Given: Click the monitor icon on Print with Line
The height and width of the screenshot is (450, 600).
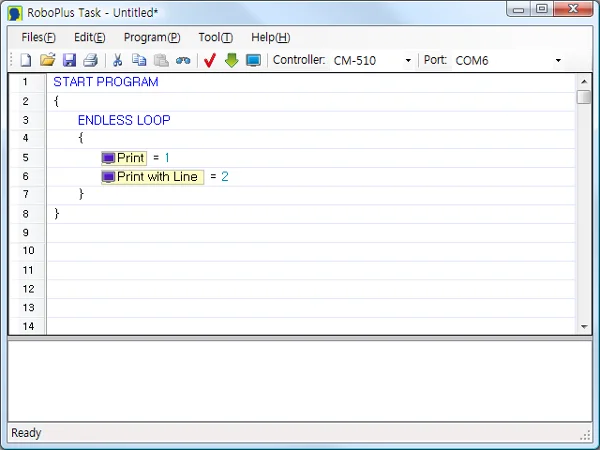Looking at the screenshot, I should click(x=108, y=177).
